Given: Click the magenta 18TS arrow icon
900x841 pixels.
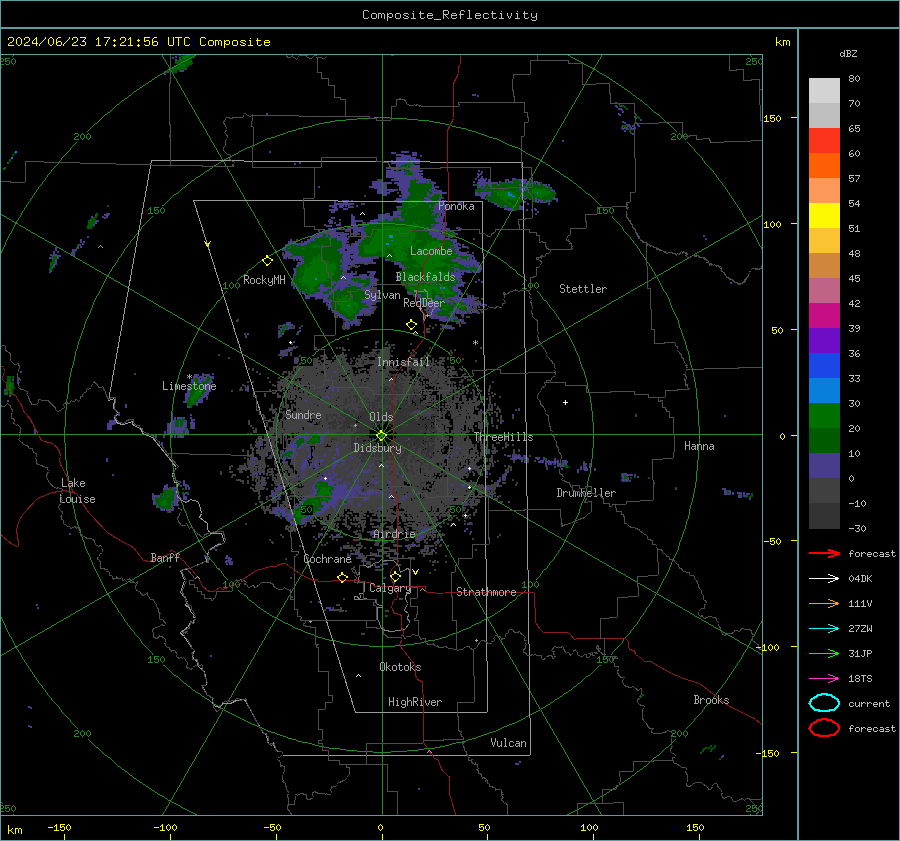Looking at the screenshot, I should [x=824, y=679].
